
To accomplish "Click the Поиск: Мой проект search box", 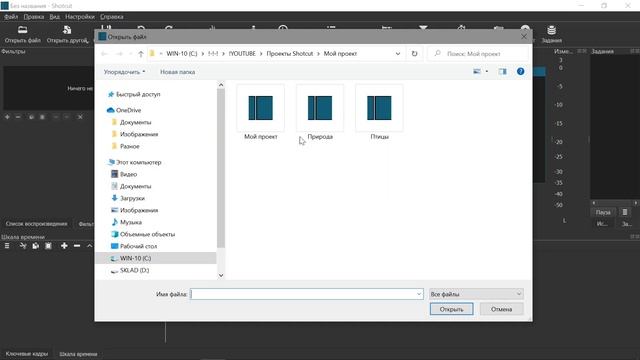I will pos(478,54).
